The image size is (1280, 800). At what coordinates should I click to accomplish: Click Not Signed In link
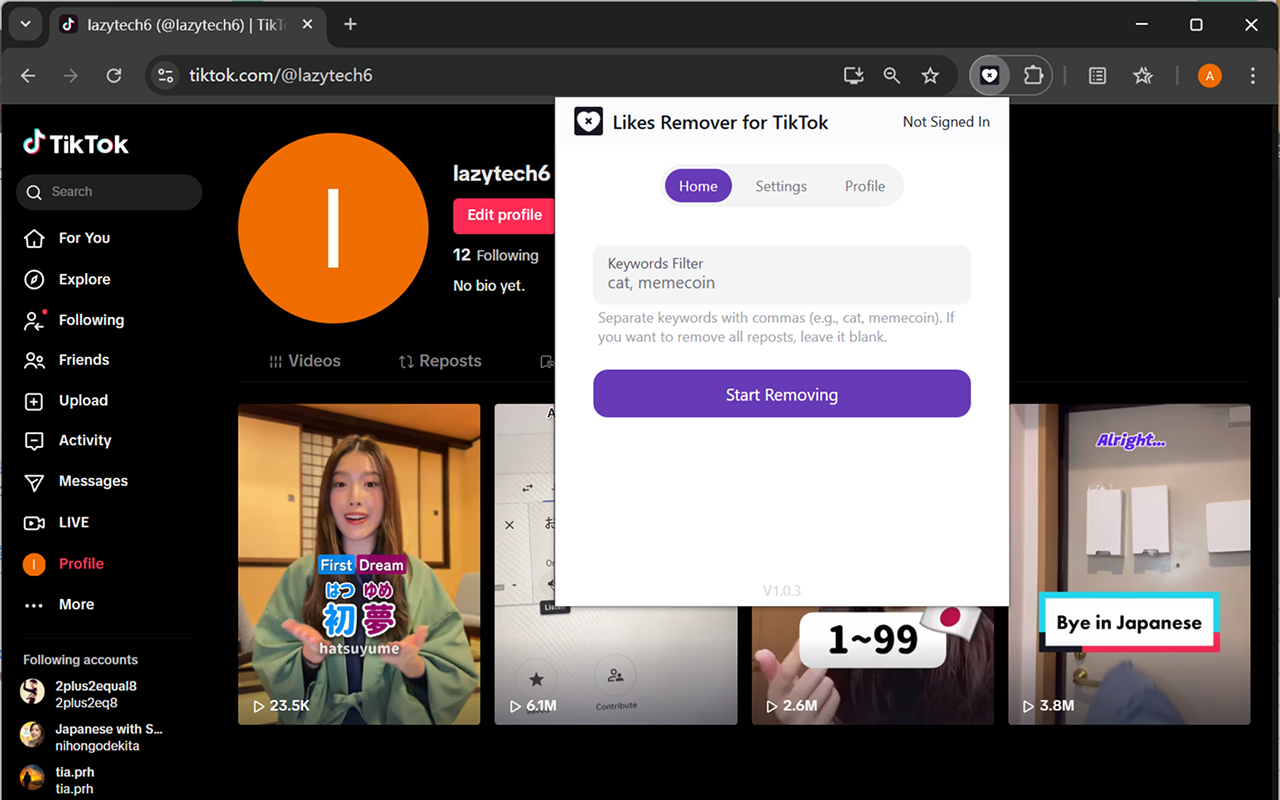946,122
